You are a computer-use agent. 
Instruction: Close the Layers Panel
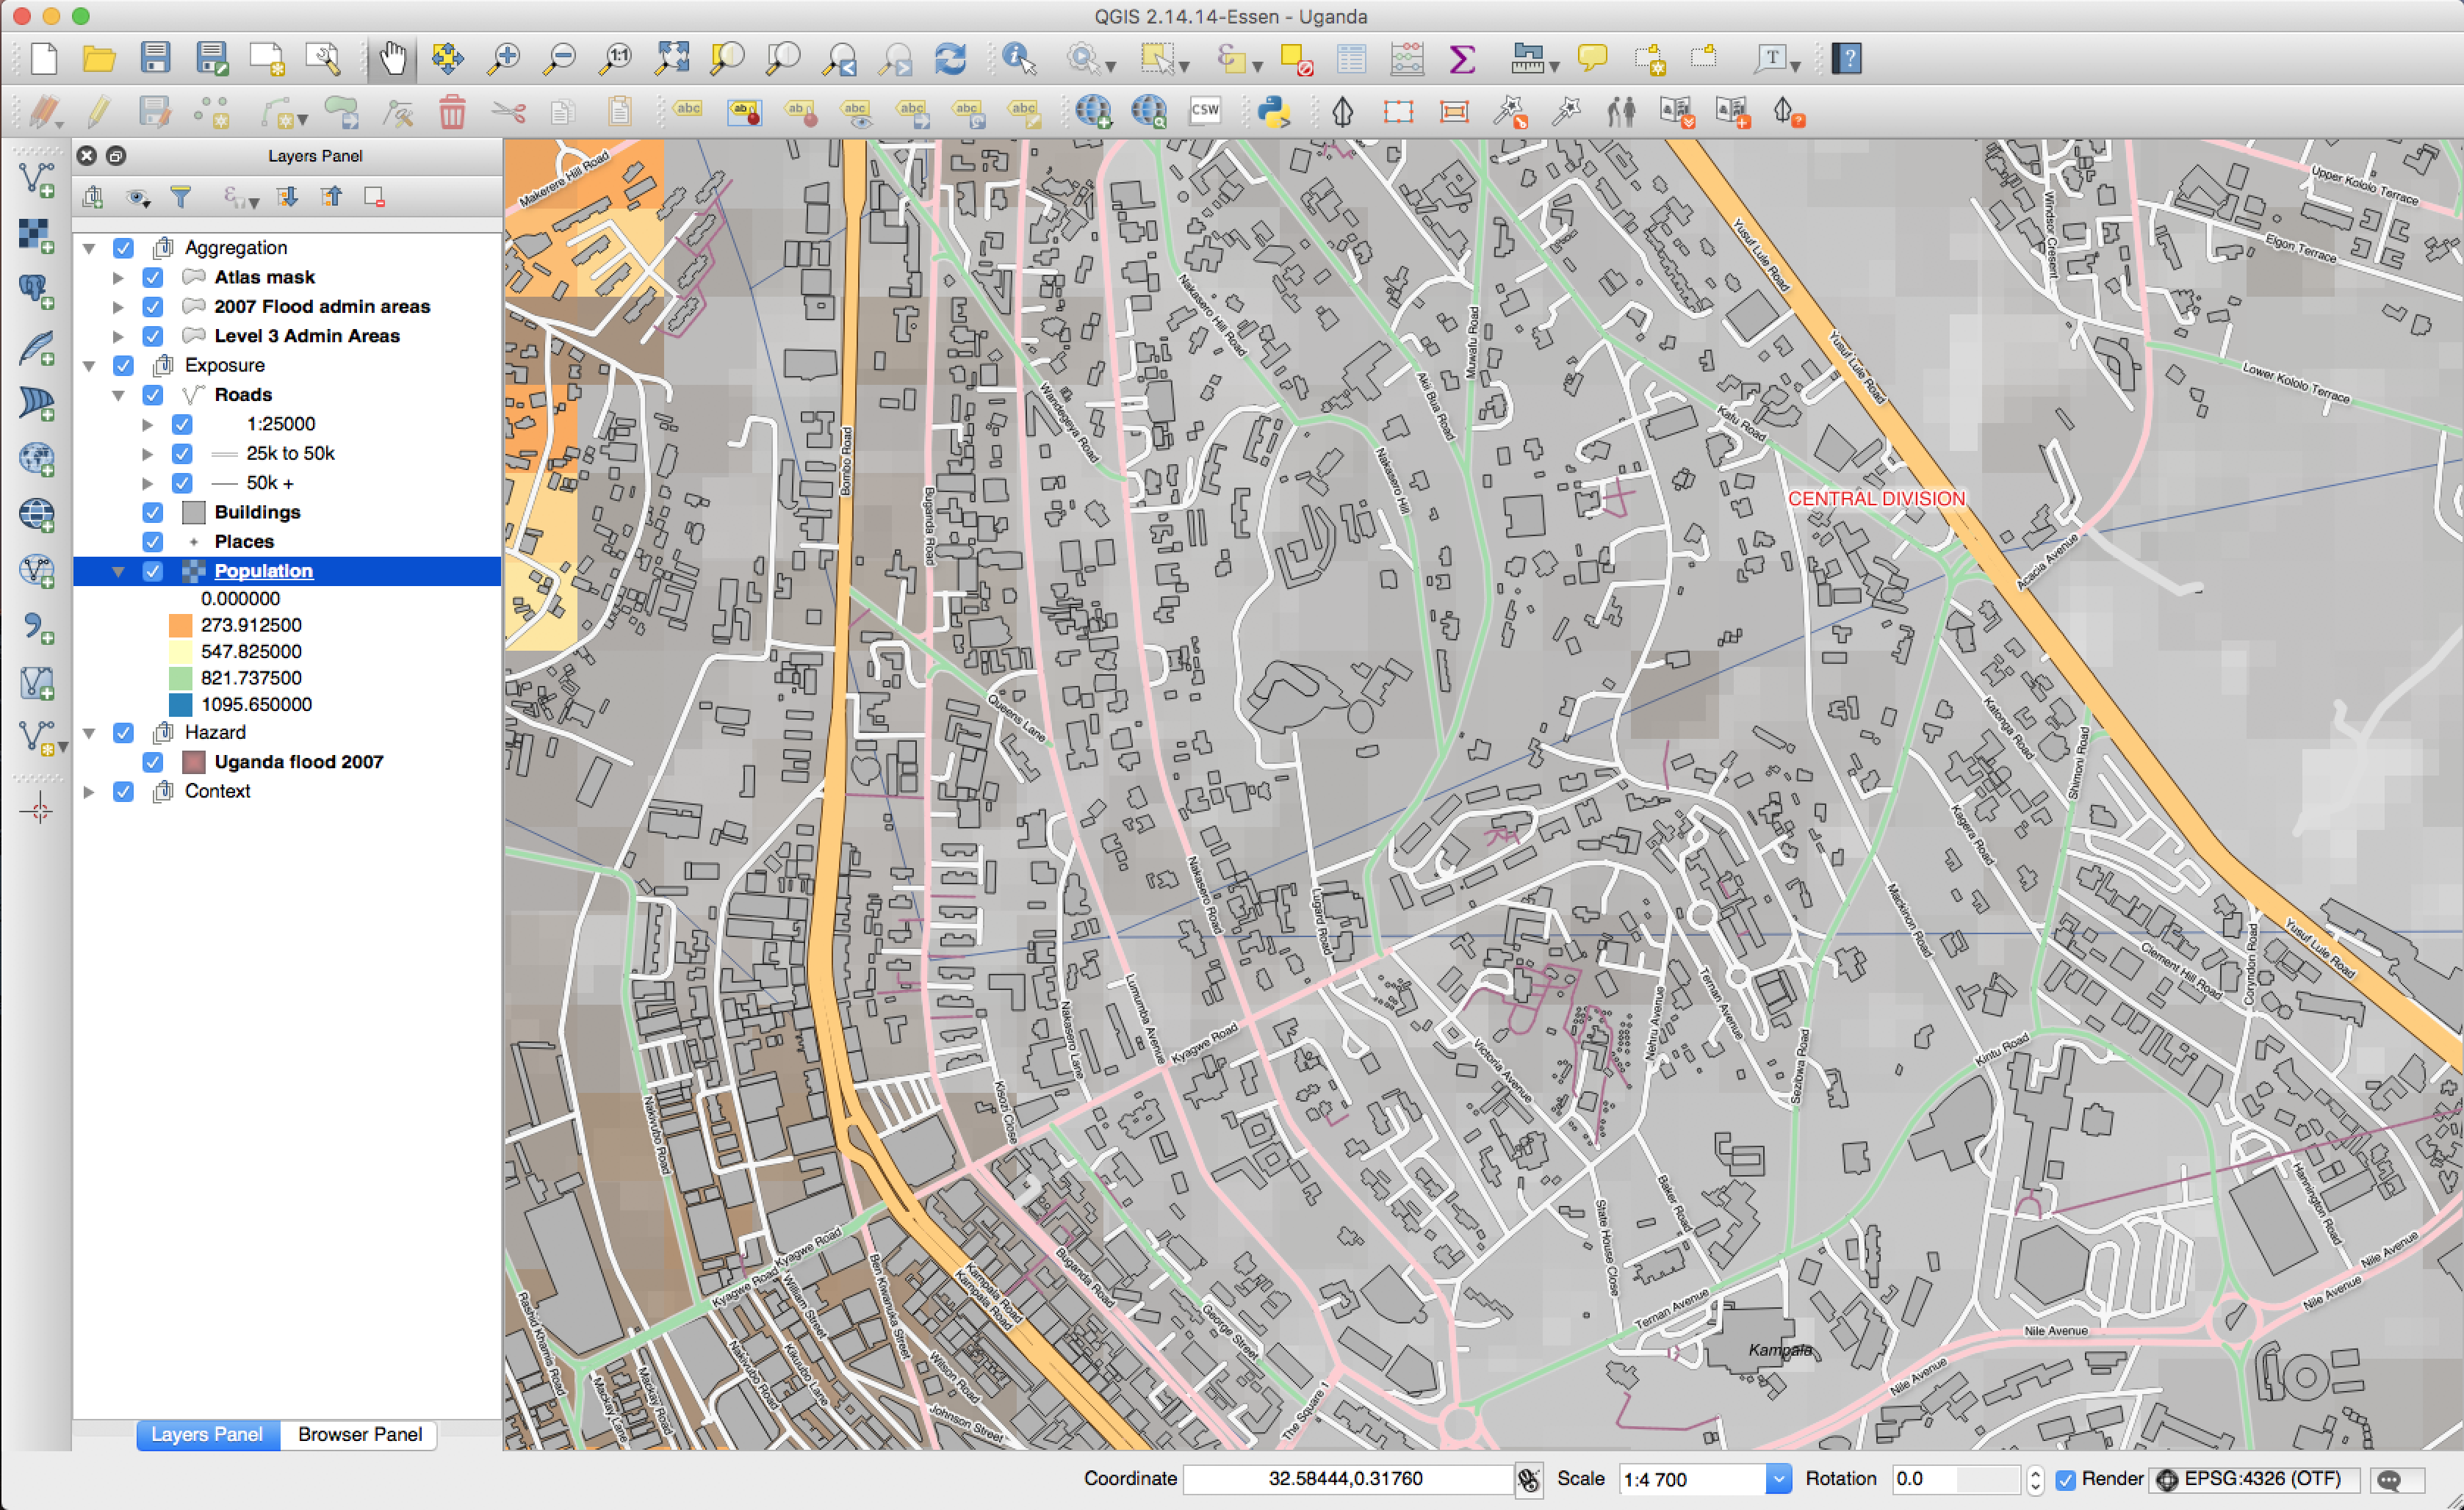[87, 156]
